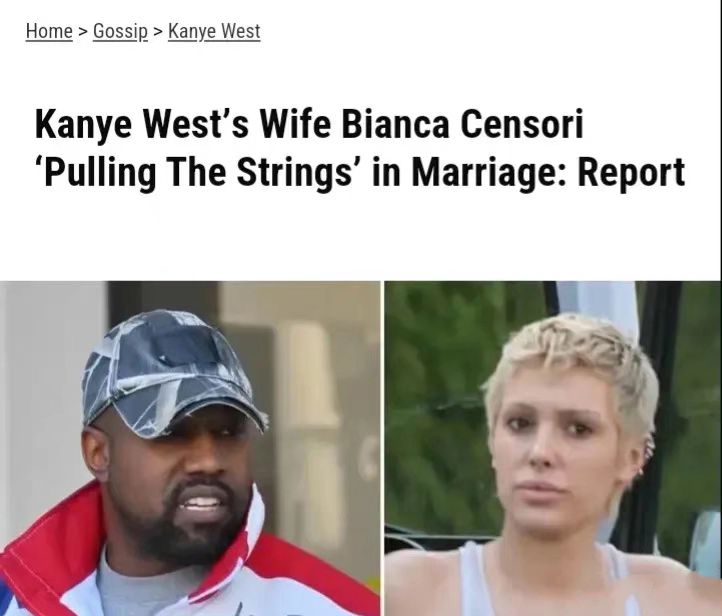Click the name Bianca Censori in headline
Viewport: 722px width, 616px height.
coord(462,123)
